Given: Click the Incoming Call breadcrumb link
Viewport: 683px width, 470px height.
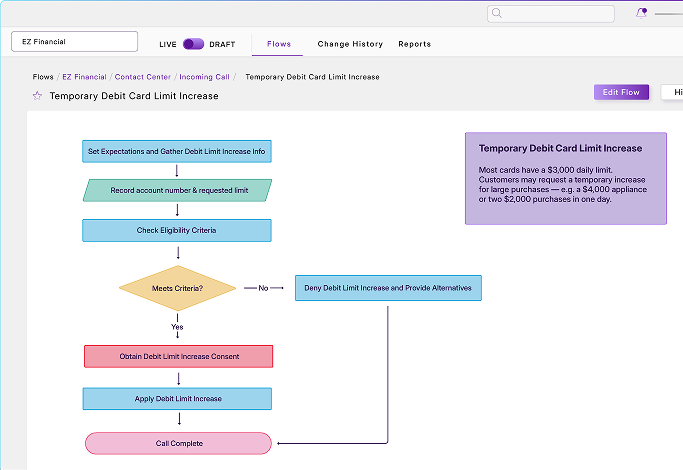Looking at the screenshot, I should coord(204,77).
